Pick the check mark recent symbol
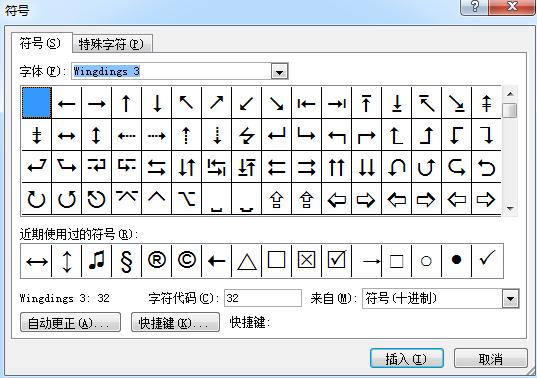537x378 pixels. point(487,261)
